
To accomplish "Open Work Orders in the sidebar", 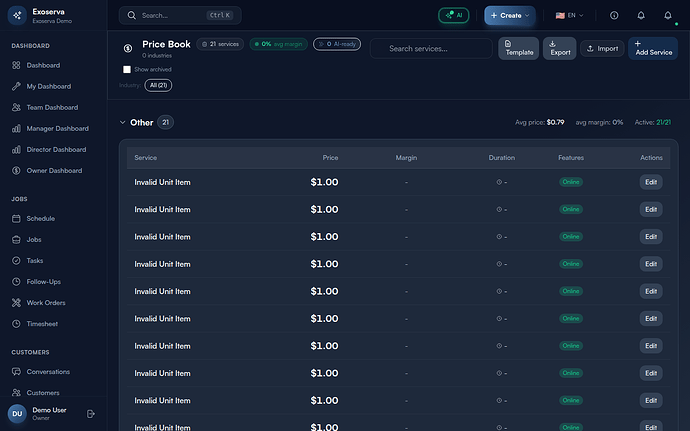I will pyautogui.click(x=46, y=303).
